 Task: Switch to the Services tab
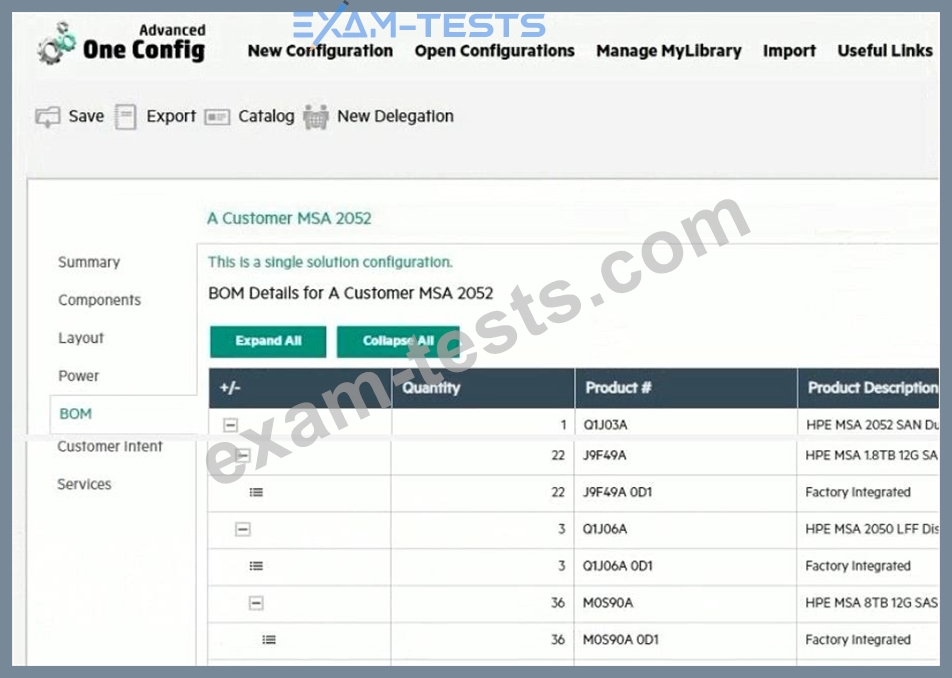click(84, 484)
